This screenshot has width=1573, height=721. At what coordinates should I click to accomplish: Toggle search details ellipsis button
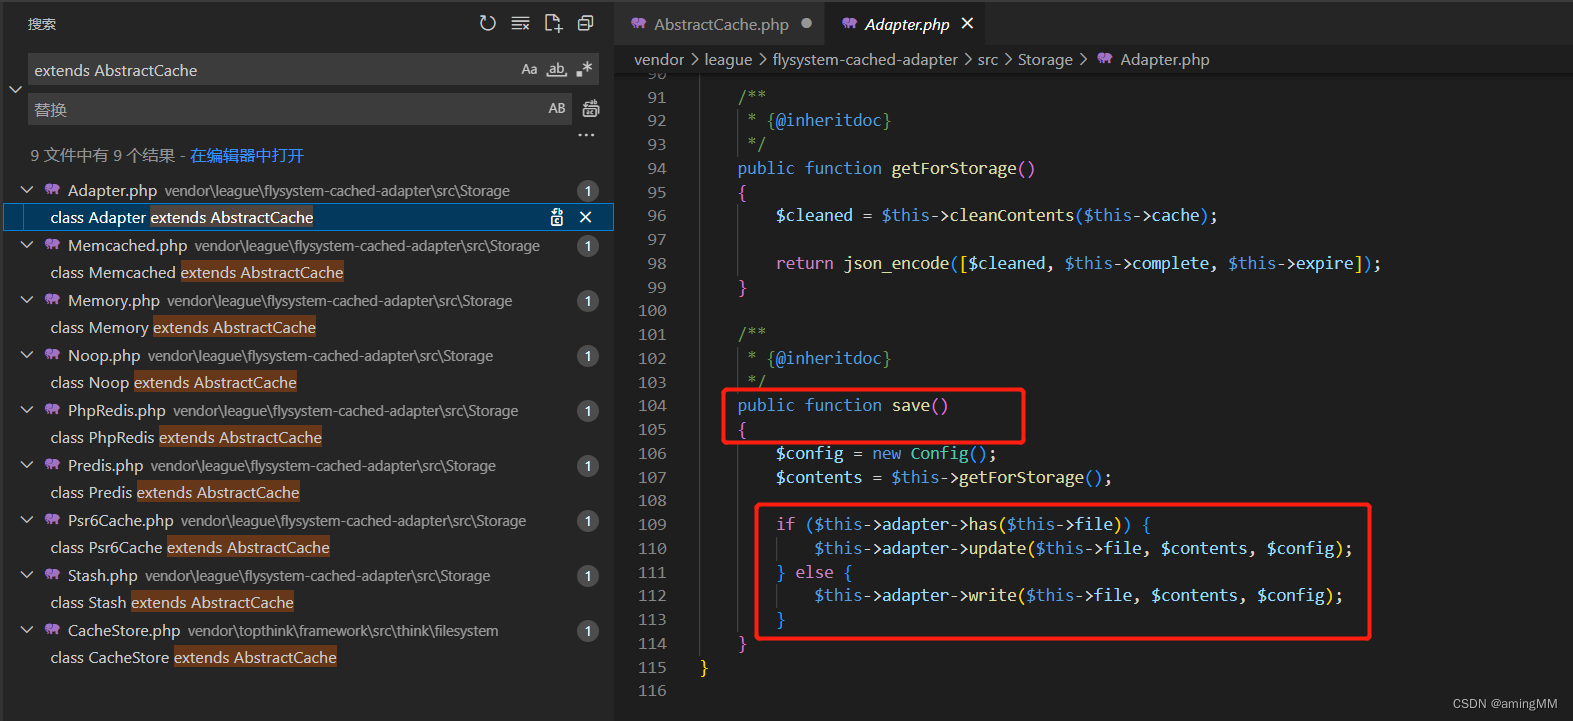tap(586, 135)
